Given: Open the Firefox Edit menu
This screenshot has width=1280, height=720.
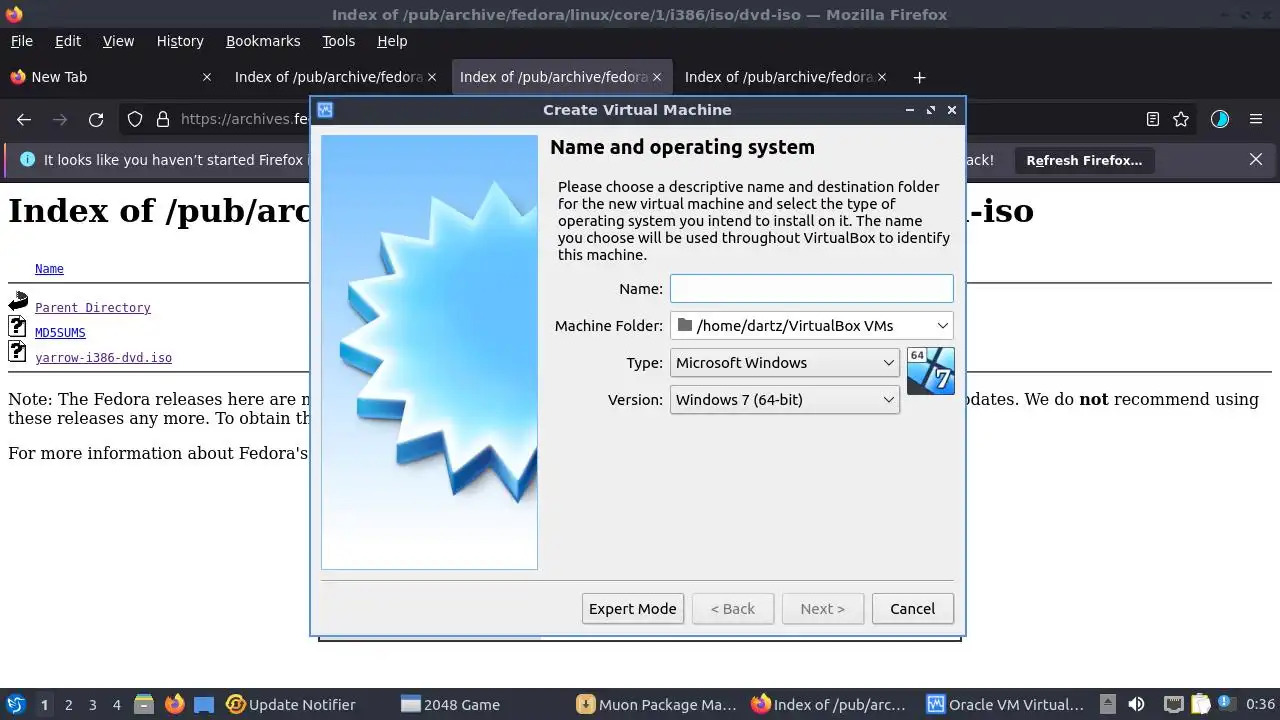Looking at the screenshot, I should coord(68,41).
